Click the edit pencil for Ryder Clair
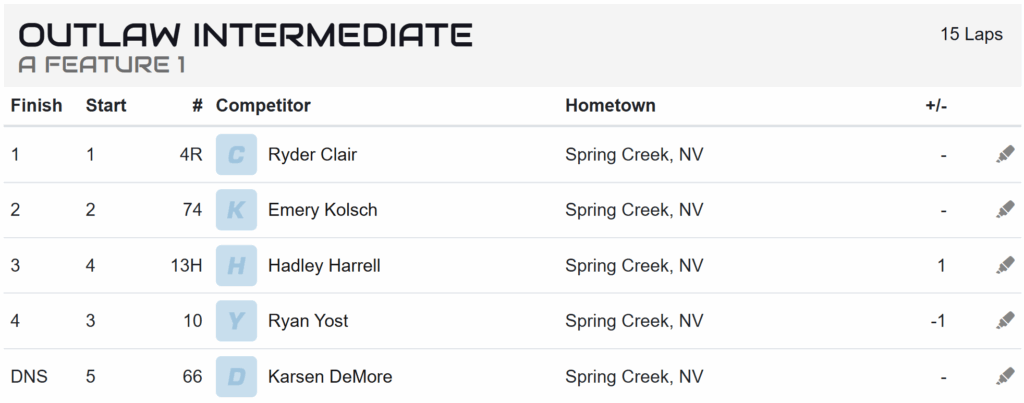 click(1005, 155)
